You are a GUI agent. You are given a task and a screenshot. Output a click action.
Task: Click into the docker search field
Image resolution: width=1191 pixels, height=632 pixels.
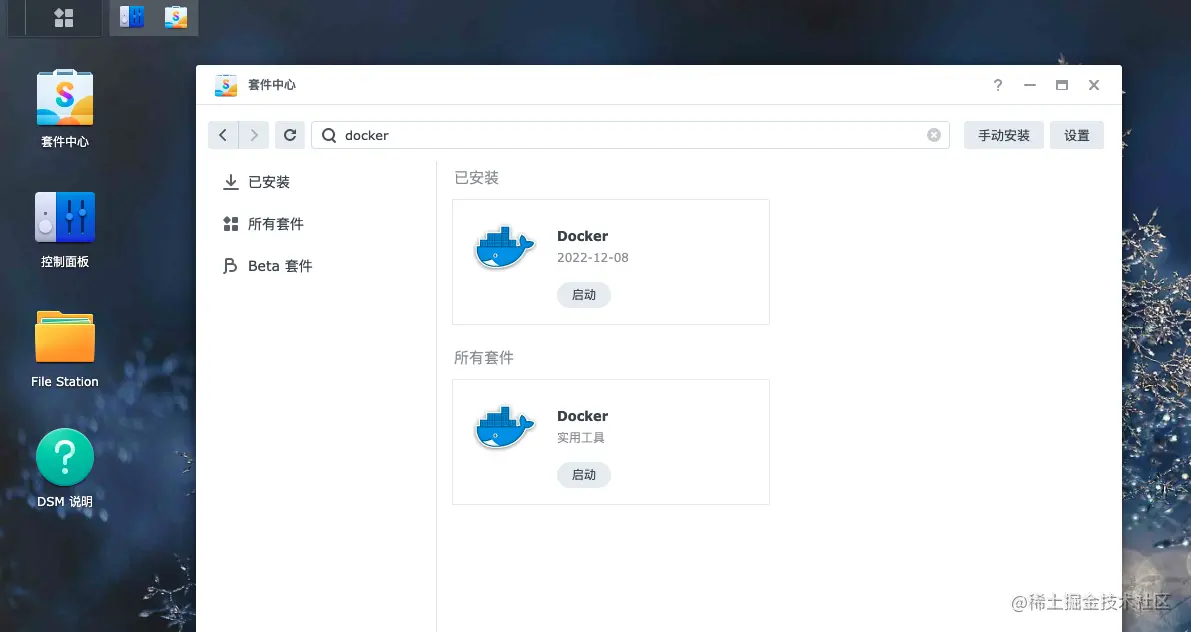coord(630,135)
